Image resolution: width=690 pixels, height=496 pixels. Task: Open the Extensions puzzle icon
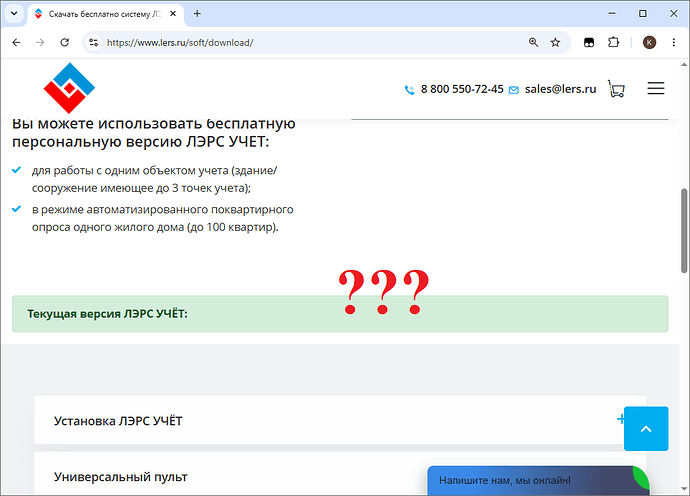click(613, 42)
